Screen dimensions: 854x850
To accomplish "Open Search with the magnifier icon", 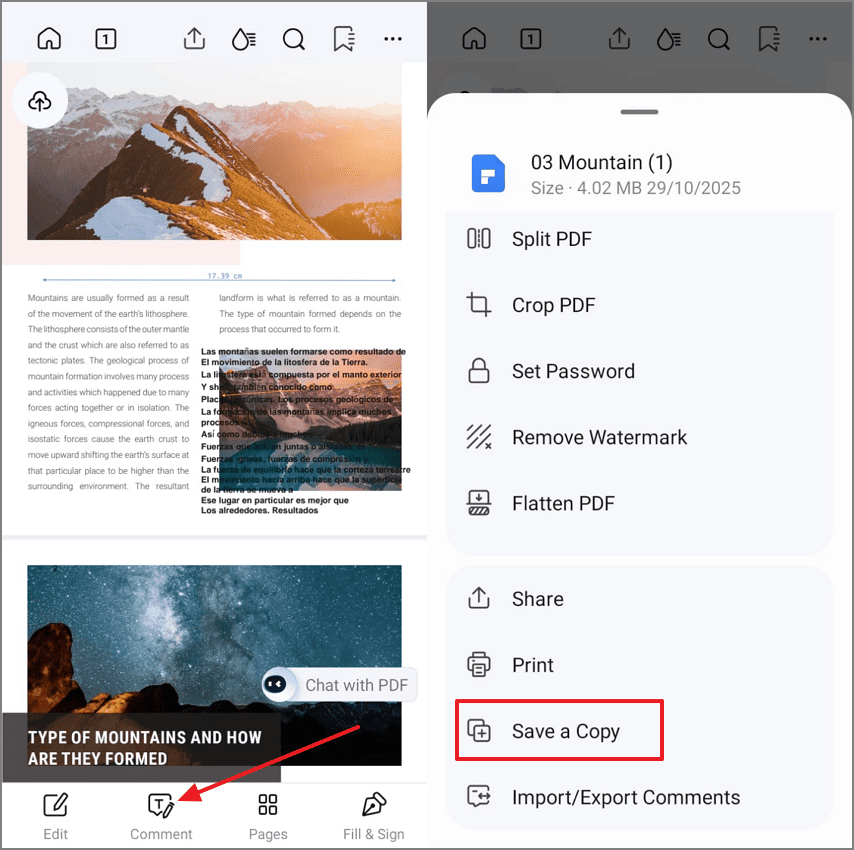I will pos(293,38).
